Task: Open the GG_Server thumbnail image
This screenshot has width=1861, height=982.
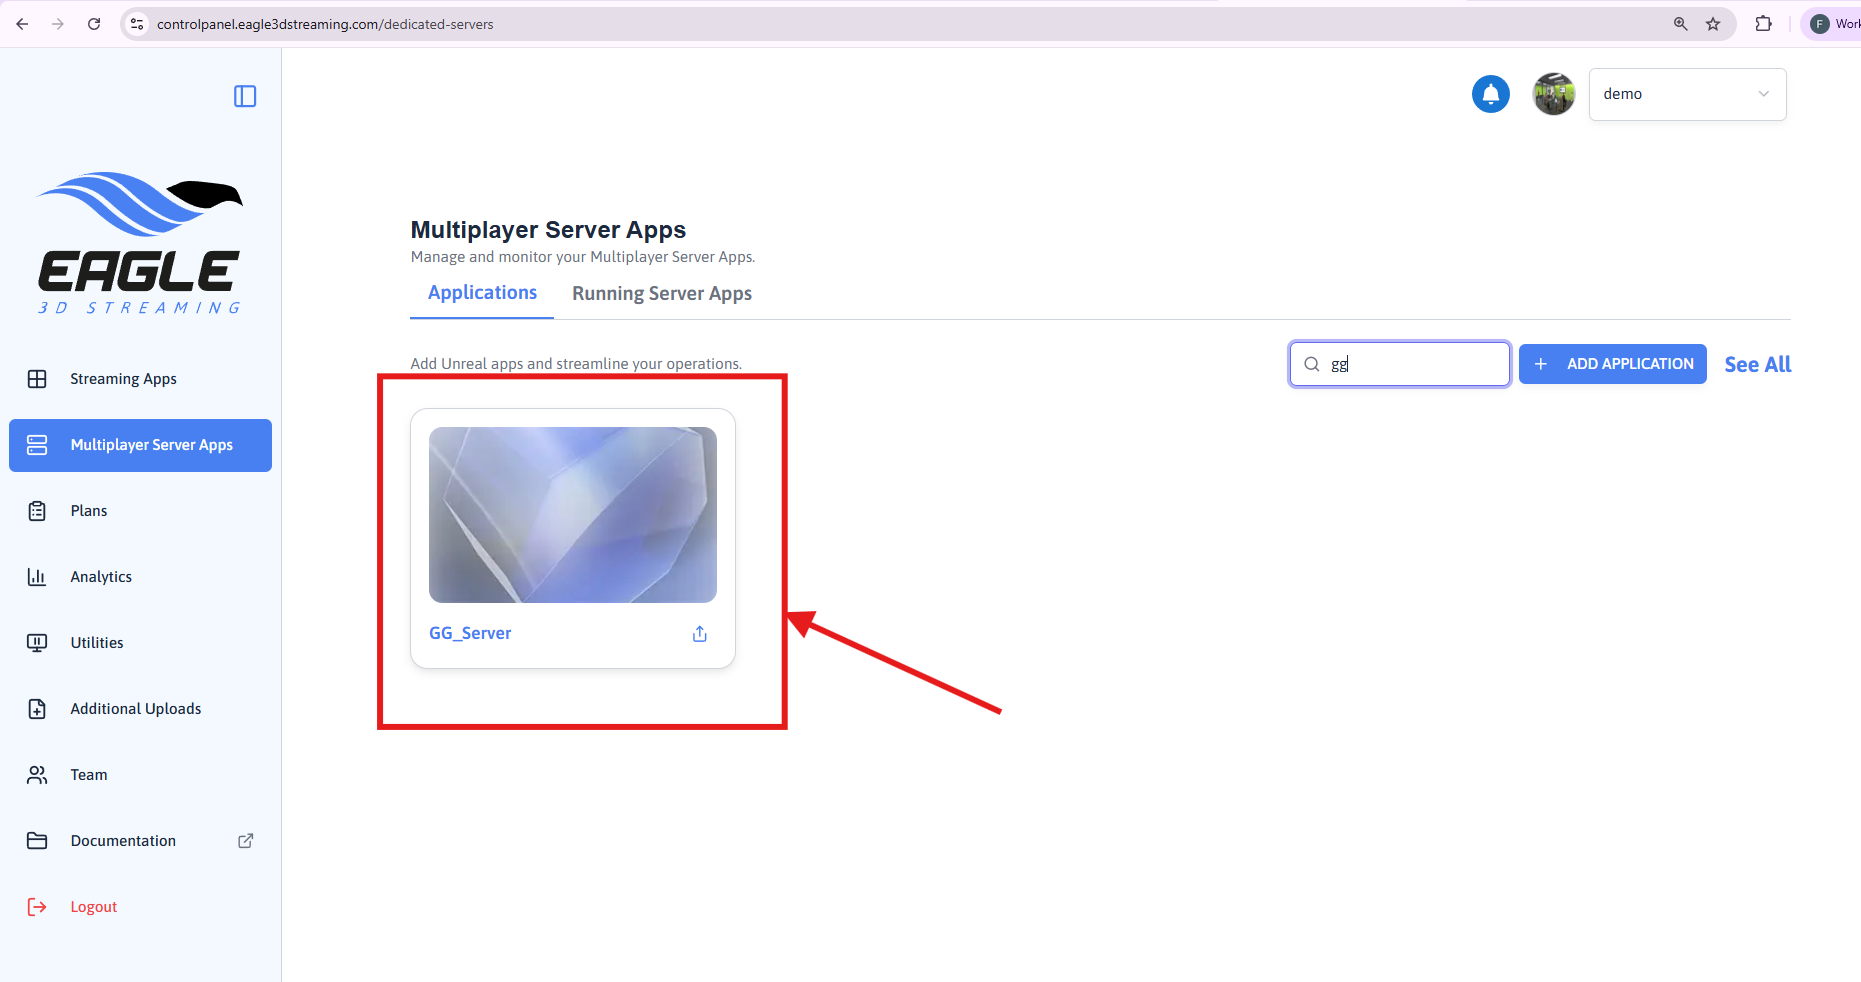Action: [572, 515]
